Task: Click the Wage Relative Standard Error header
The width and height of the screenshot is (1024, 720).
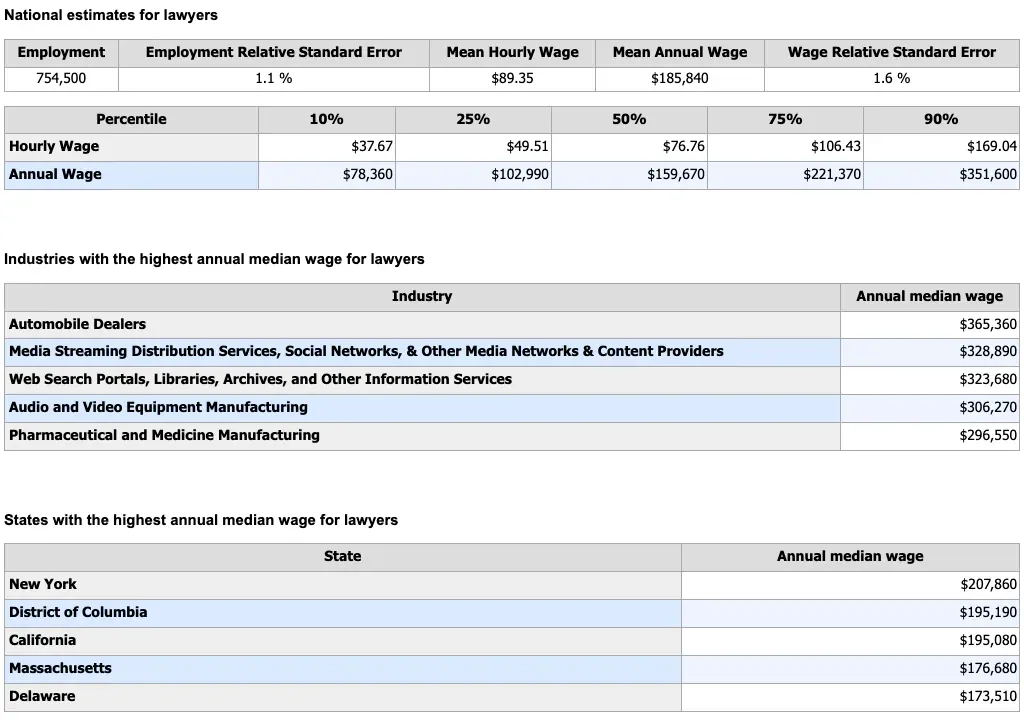Action: click(891, 52)
